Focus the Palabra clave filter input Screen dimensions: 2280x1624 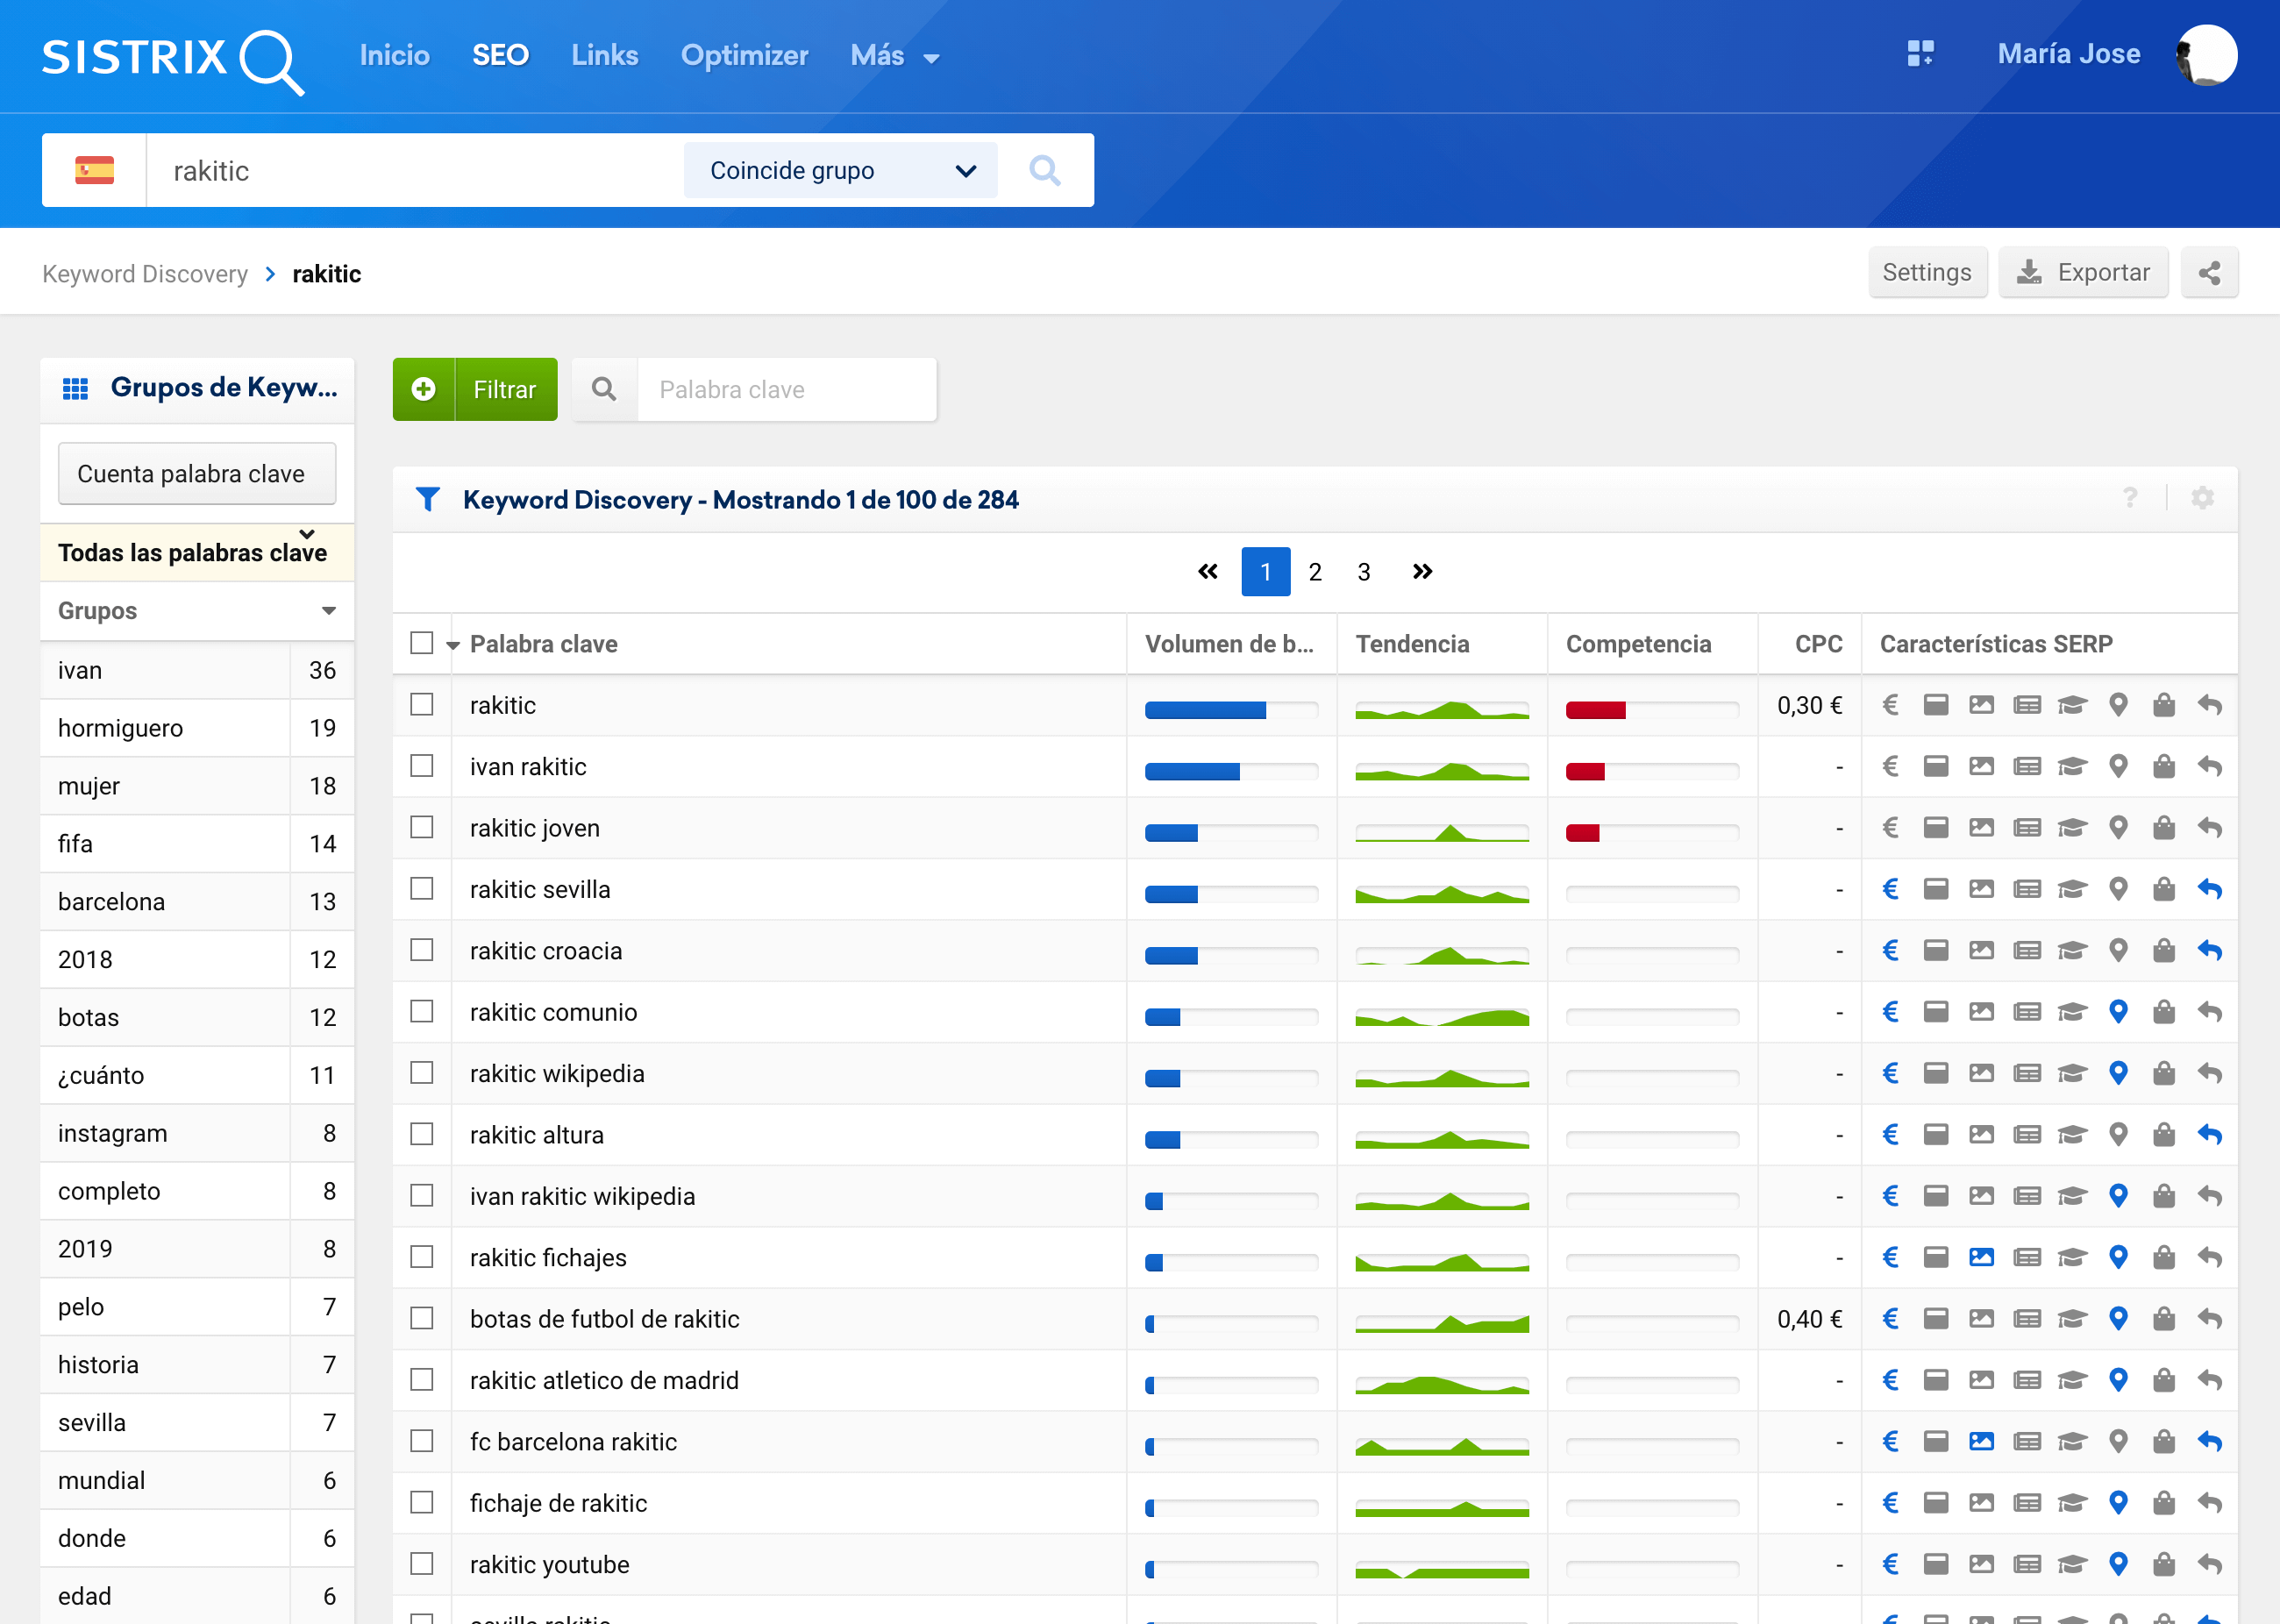pyautogui.click(x=787, y=389)
